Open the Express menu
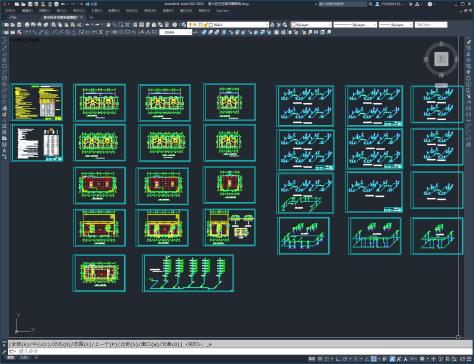The height and width of the screenshot is (364, 474). click(222, 11)
